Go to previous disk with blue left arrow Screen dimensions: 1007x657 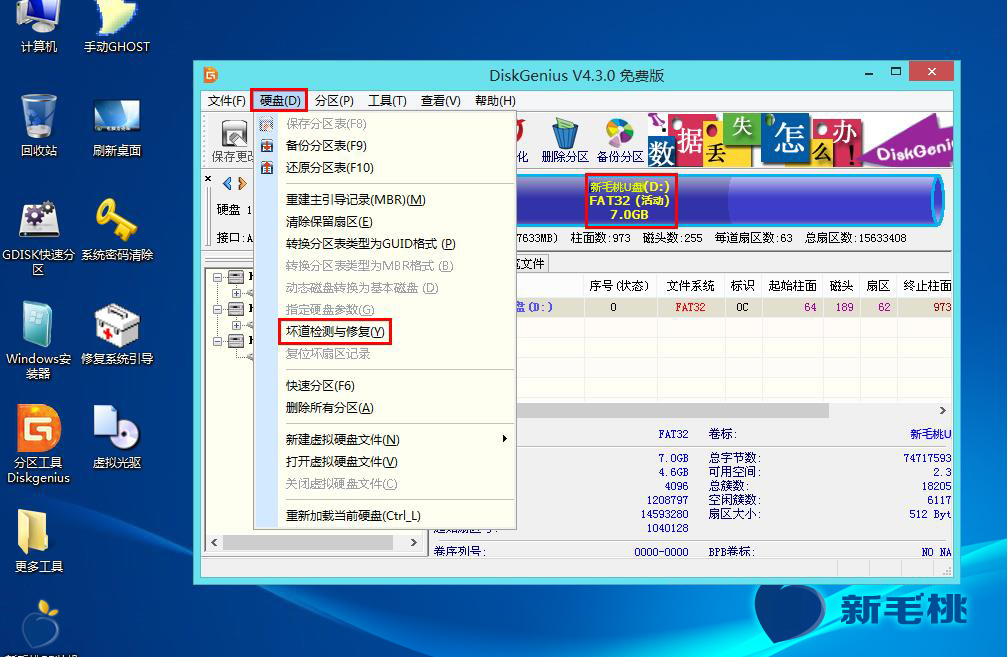227,184
